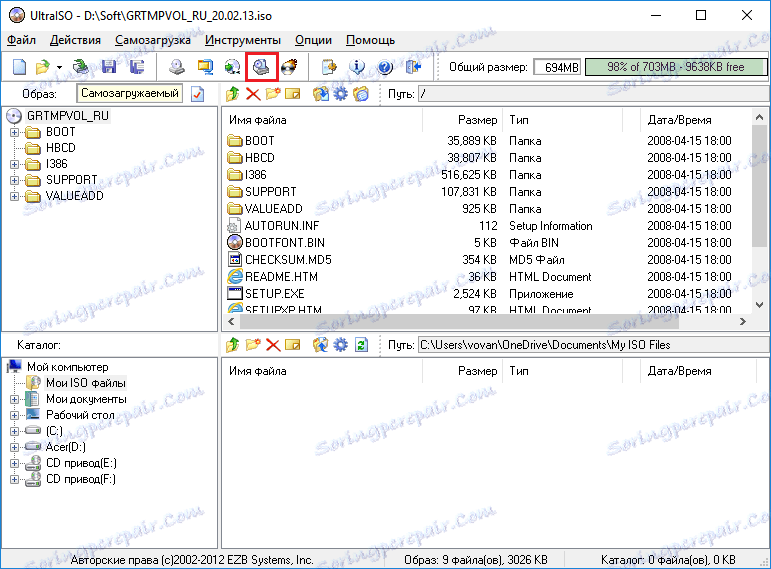This screenshot has width=771, height=569.
Task: Click the gear icon in Каталог toolbar
Action: pyautogui.click(x=340, y=345)
